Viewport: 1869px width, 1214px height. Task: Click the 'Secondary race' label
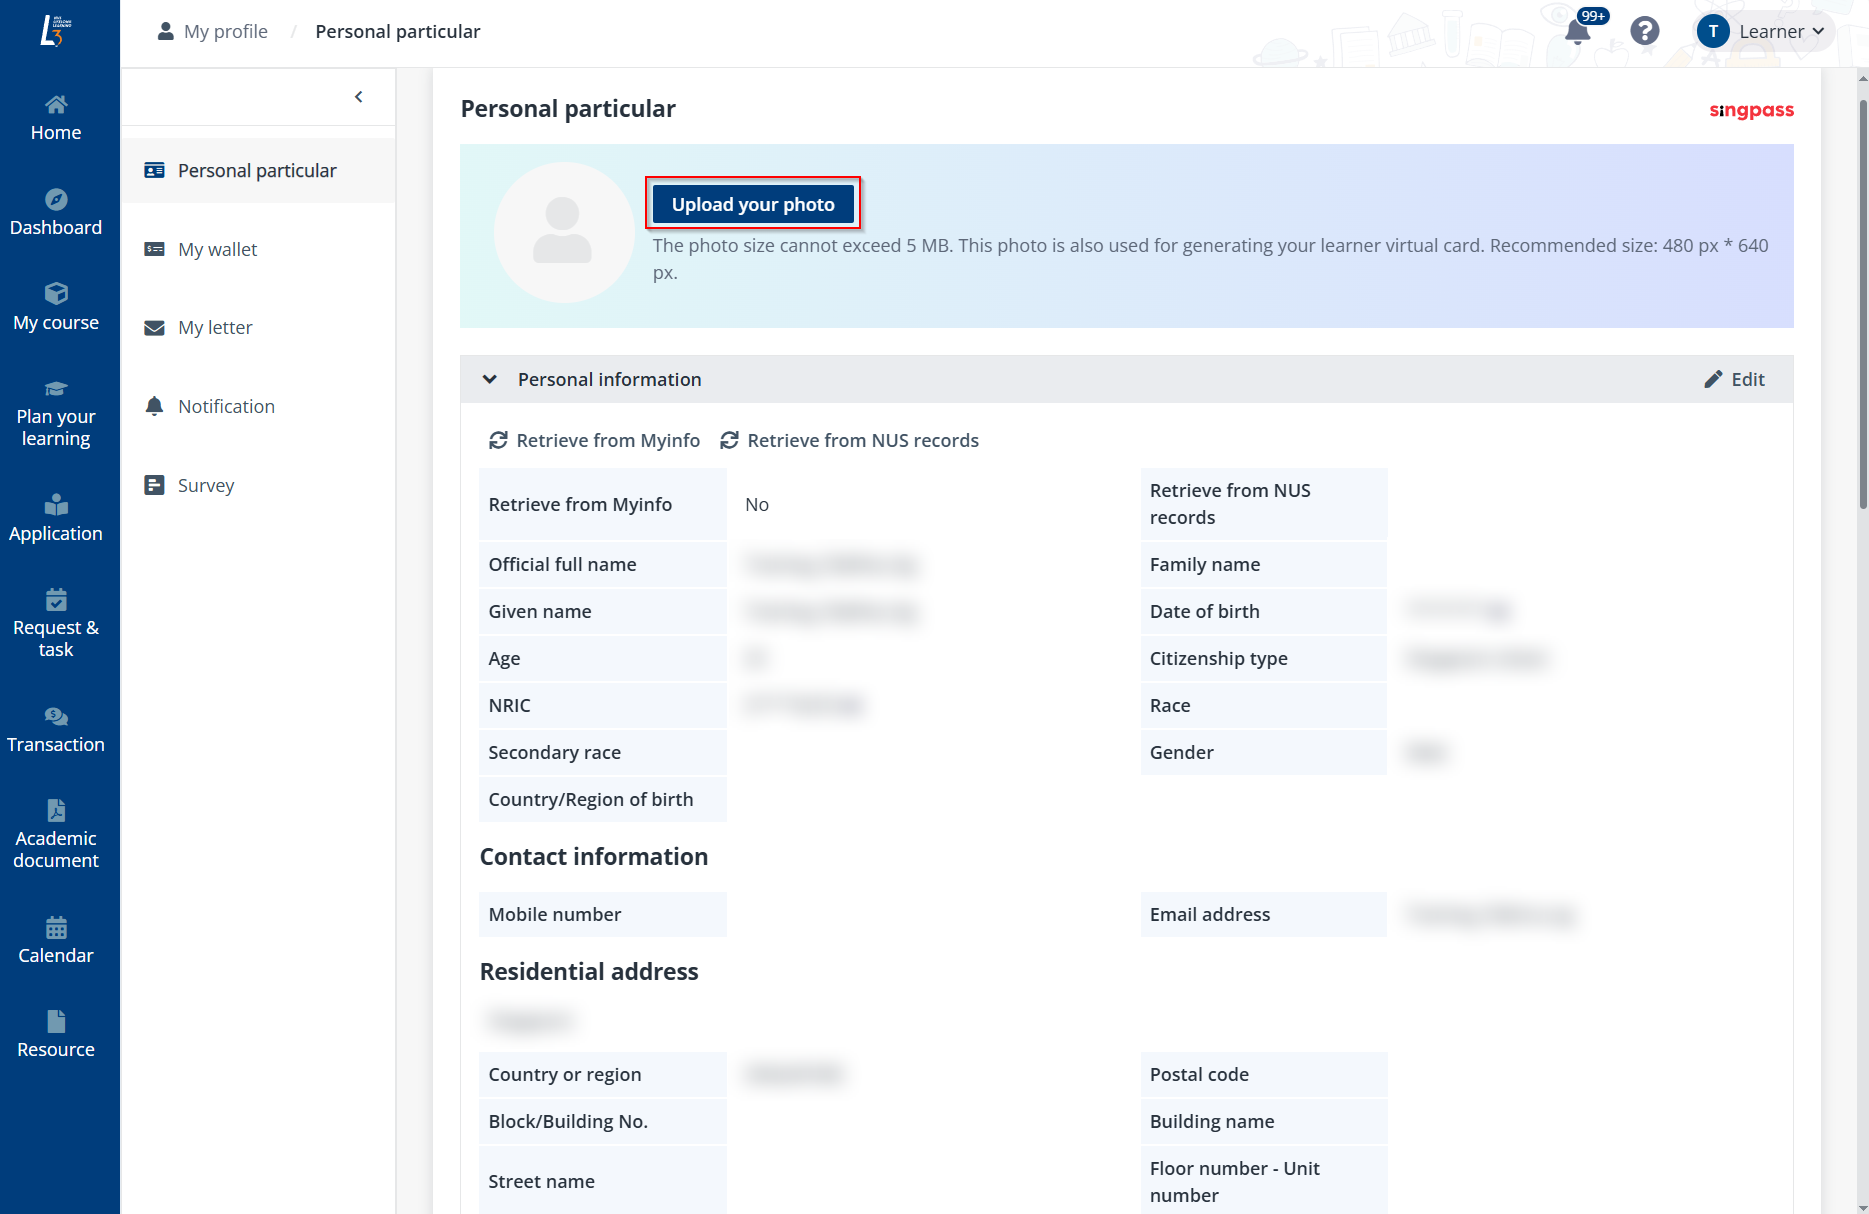click(554, 752)
